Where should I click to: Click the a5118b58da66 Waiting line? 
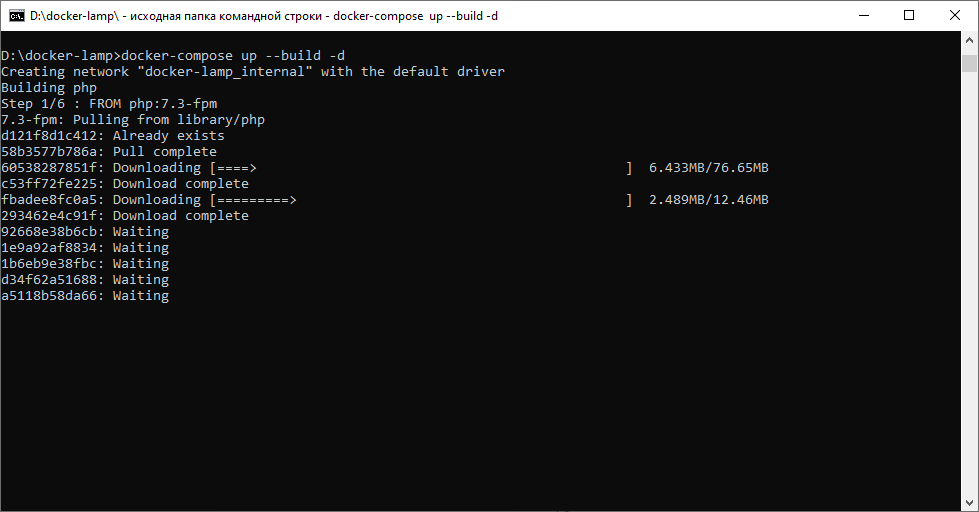pyautogui.click(x=85, y=296)
